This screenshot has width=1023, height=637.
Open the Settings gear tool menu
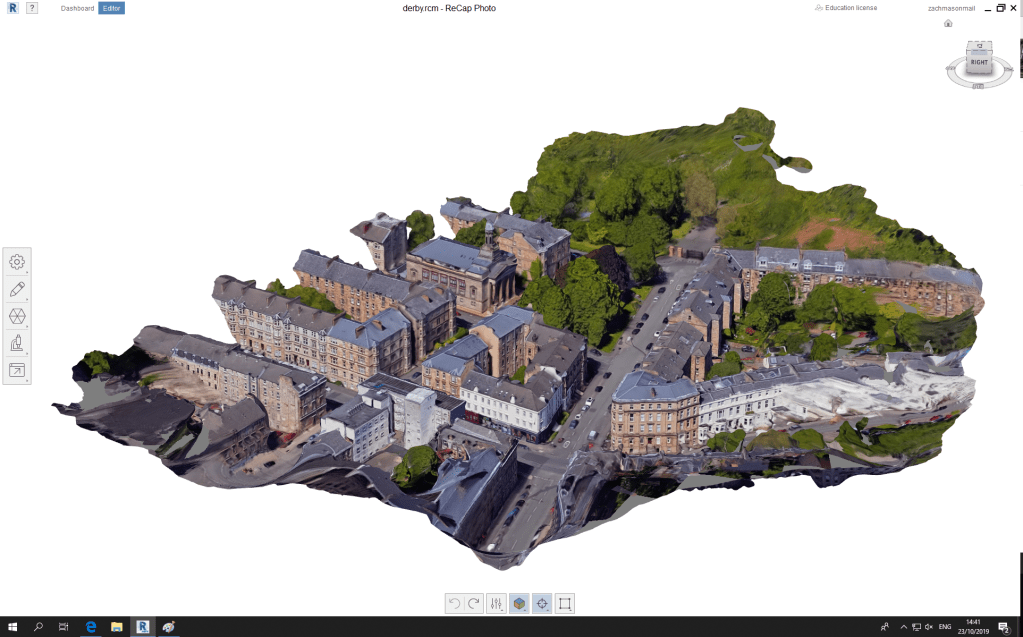(17, 262)
